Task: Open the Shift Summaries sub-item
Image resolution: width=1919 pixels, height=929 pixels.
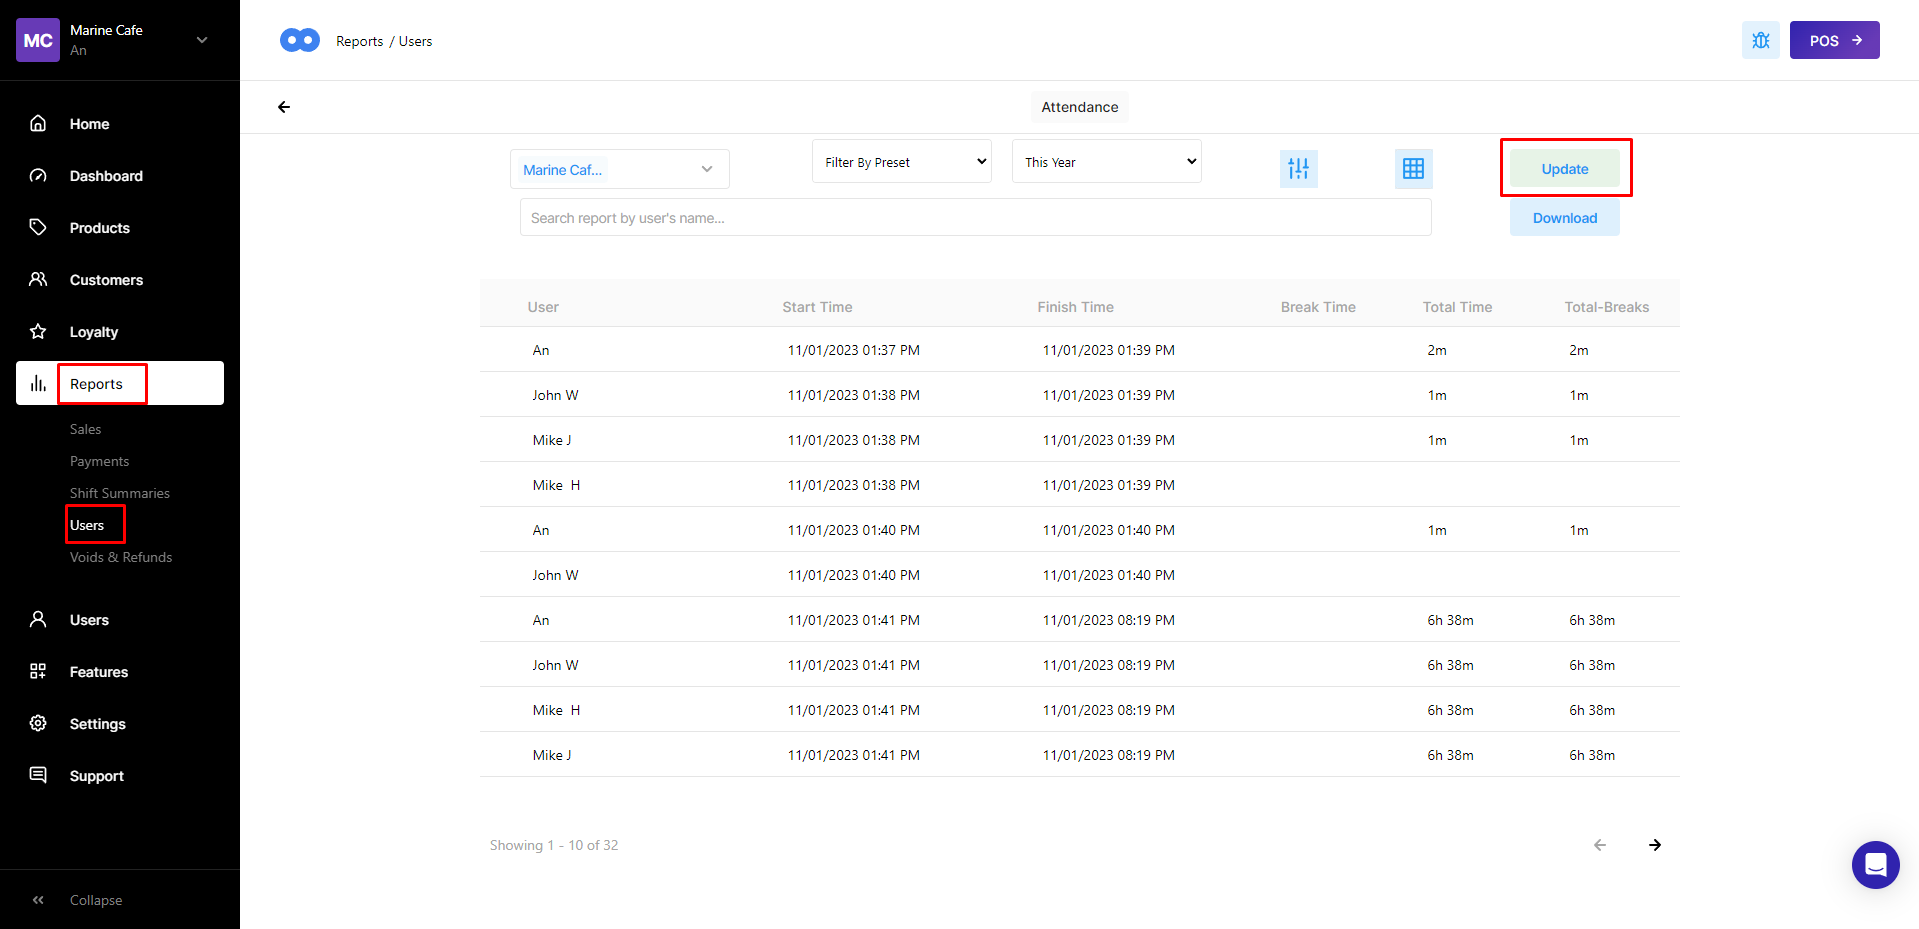Action: pyautogui.click(x=120, y=493)
